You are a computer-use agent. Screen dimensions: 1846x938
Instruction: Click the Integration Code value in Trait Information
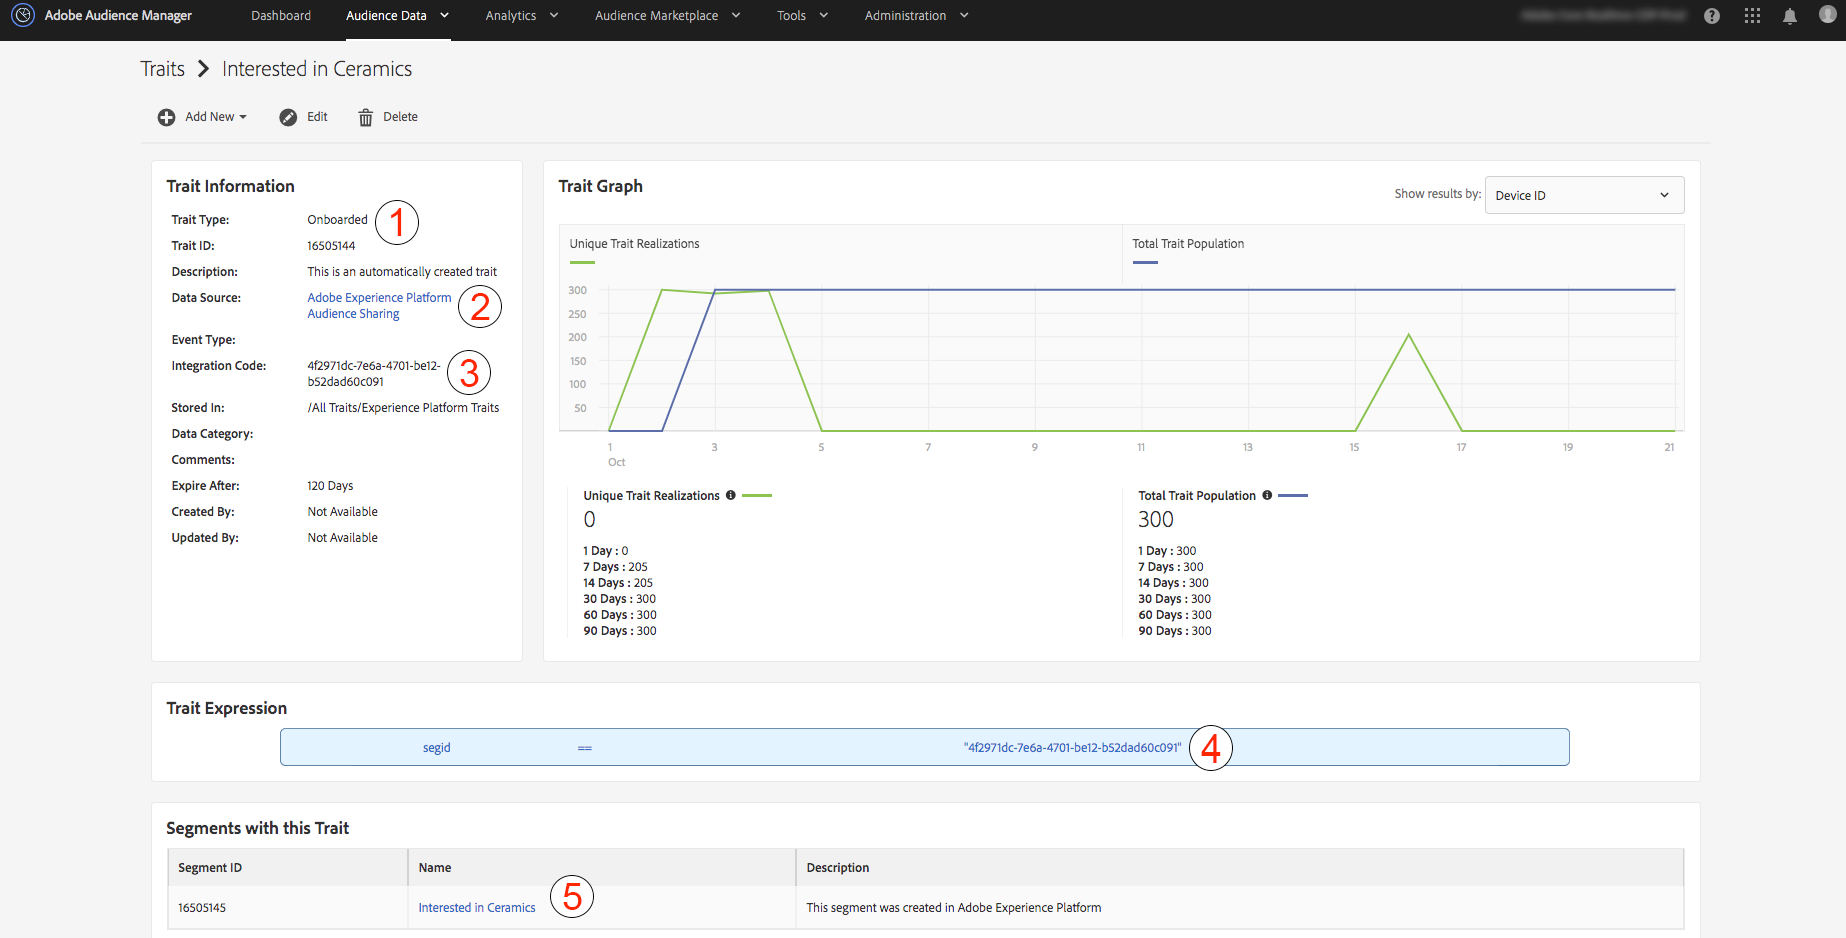click(374, 374)
